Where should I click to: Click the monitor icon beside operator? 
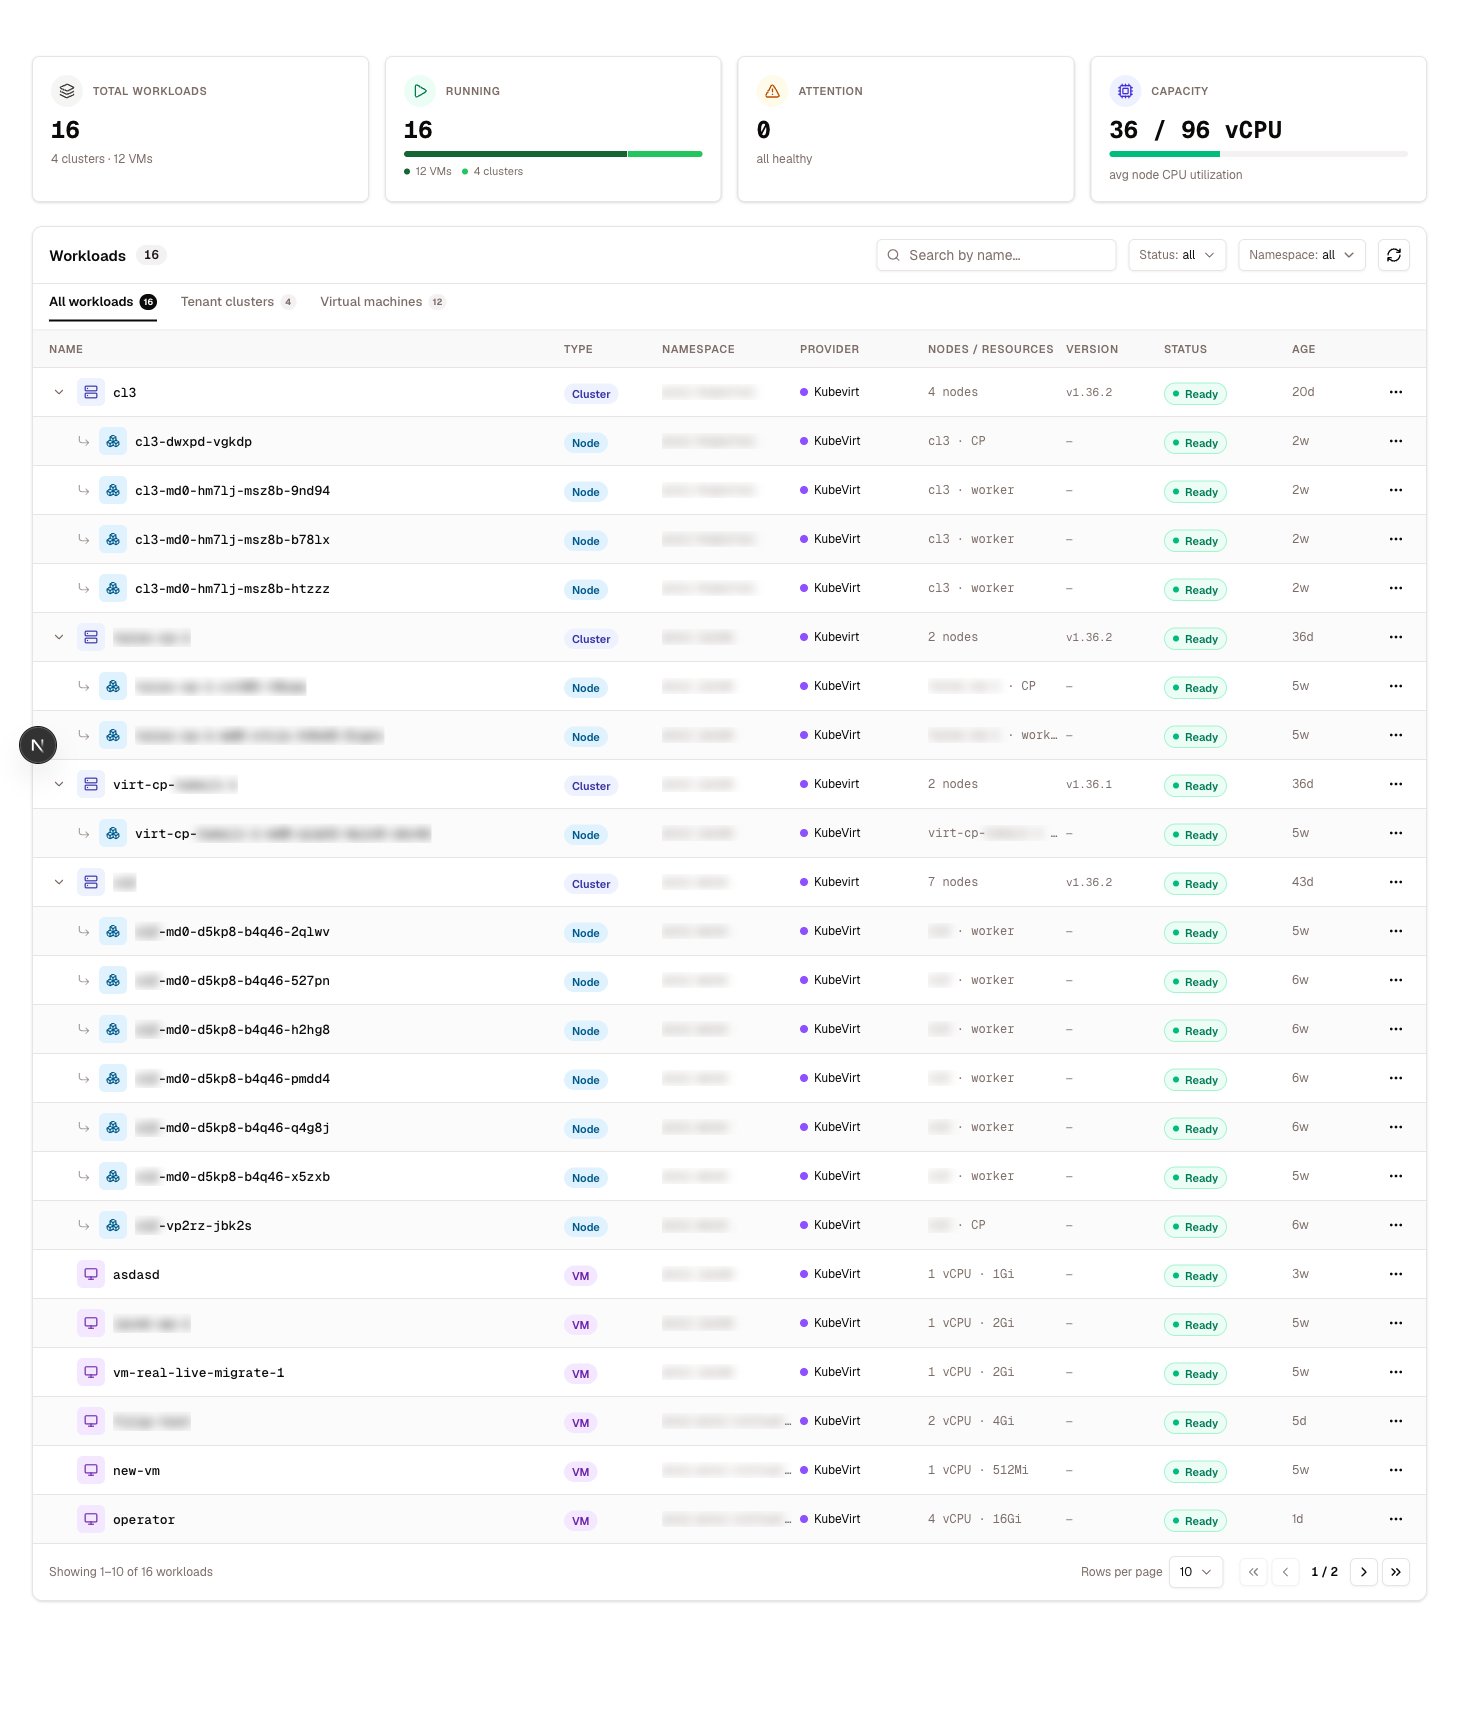(x=91, y=1519)
